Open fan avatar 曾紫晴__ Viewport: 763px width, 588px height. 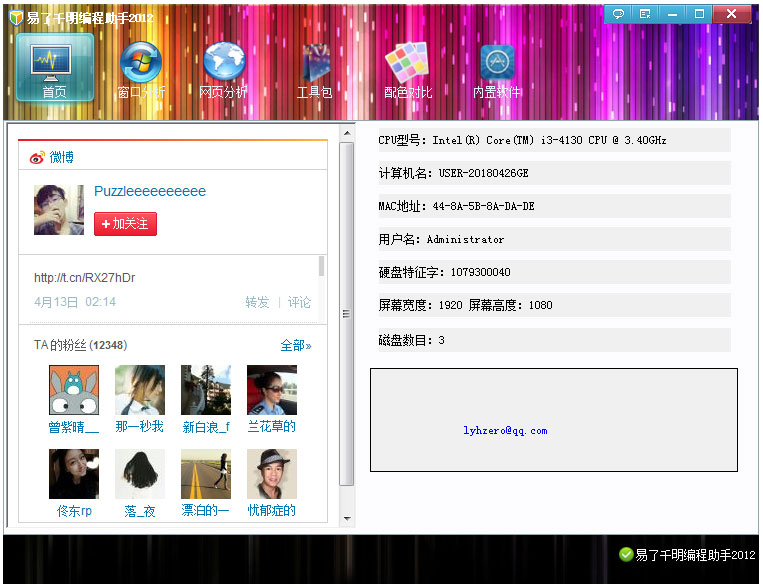point(74,390)
